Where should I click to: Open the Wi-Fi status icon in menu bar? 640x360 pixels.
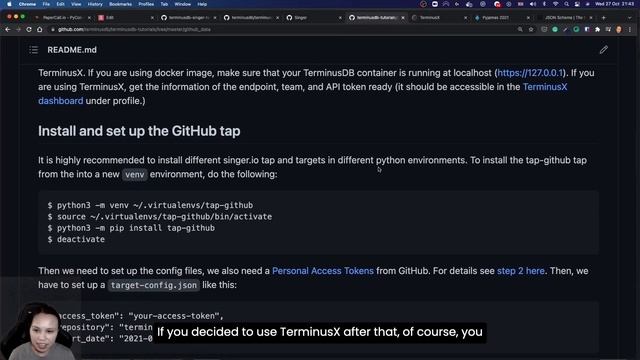click(x=556, y=4)
